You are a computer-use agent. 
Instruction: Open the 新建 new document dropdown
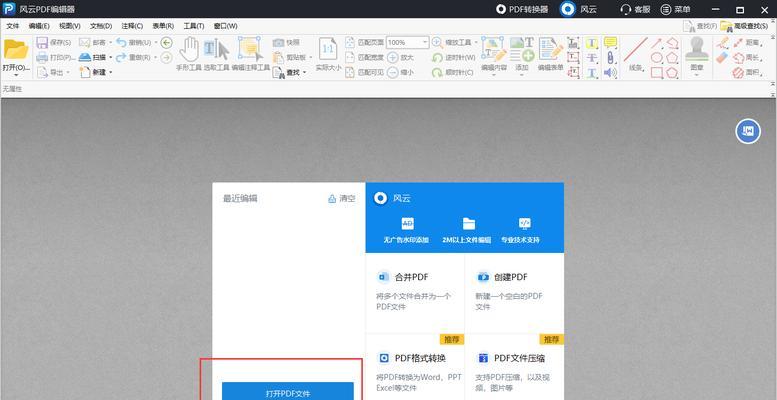coord(111,72)
